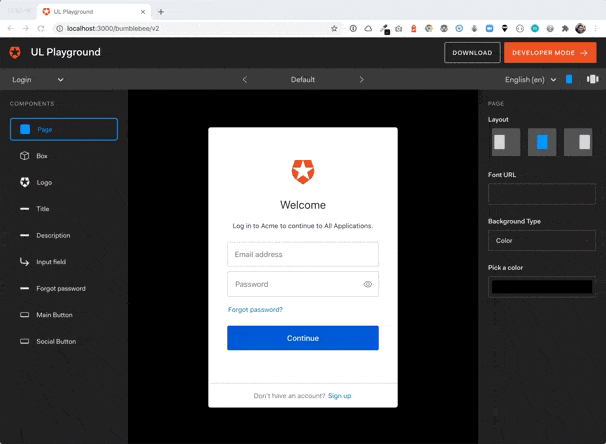Bookmark page with star icon
Viewport: 606px width, 444px height.
click(x=334, y=28)
